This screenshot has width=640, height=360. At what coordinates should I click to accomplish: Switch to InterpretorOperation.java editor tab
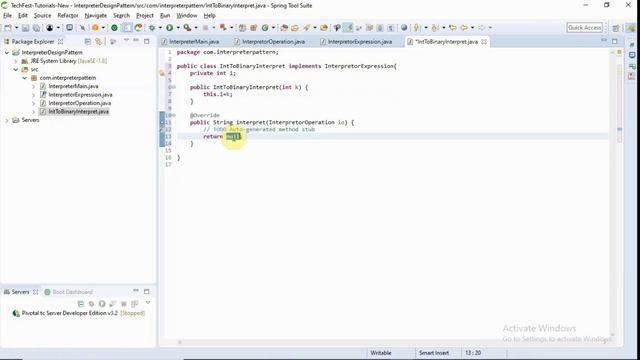click(x=270, y=42)
